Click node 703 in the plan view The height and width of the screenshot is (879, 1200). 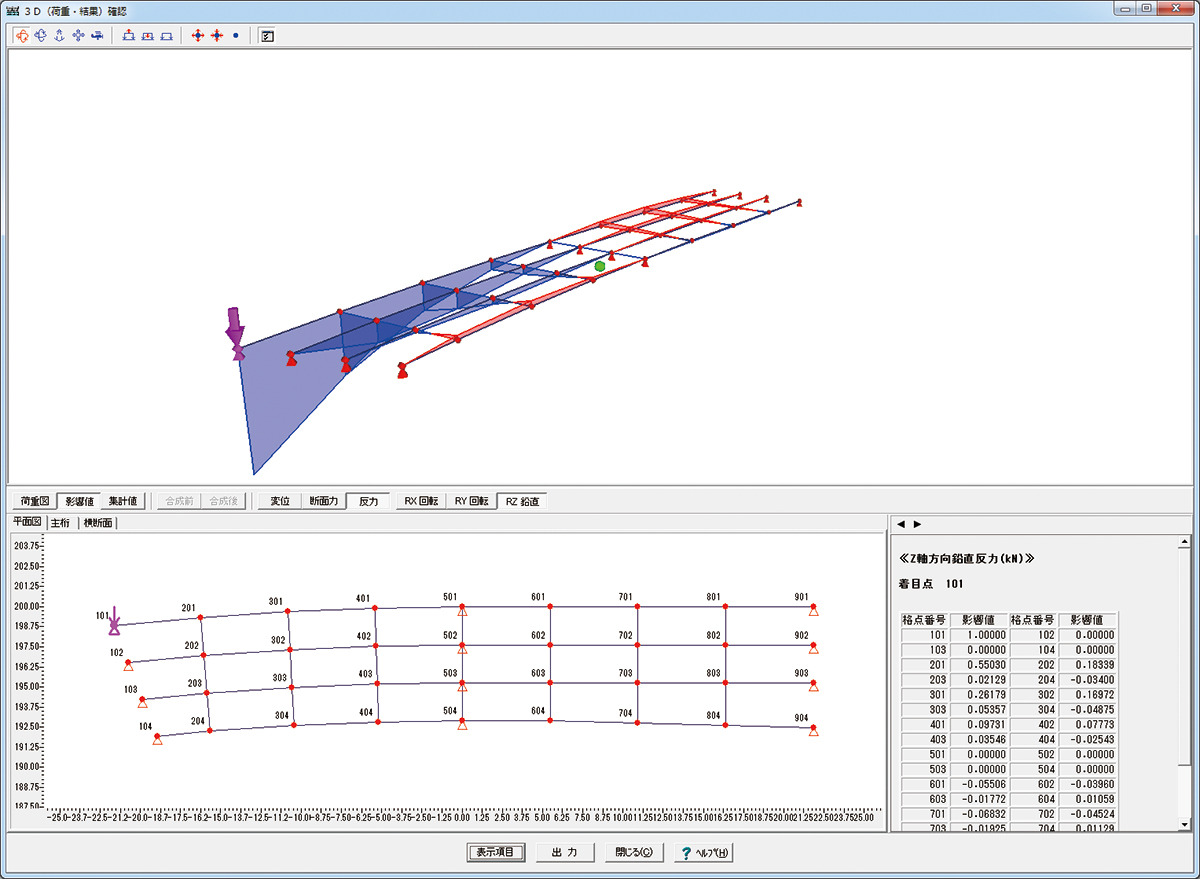tap(638, 684)
